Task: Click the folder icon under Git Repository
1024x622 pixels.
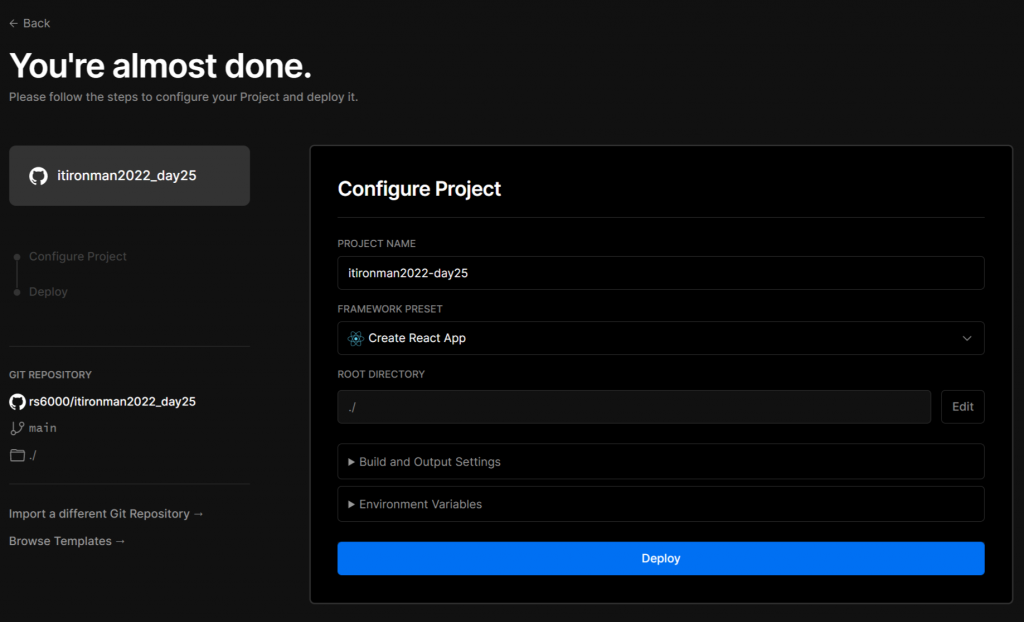Action: pos(18,455)
